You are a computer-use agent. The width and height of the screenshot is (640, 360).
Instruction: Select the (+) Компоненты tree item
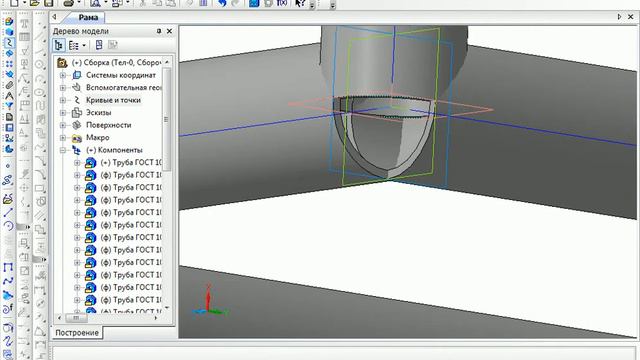point(114,150)
